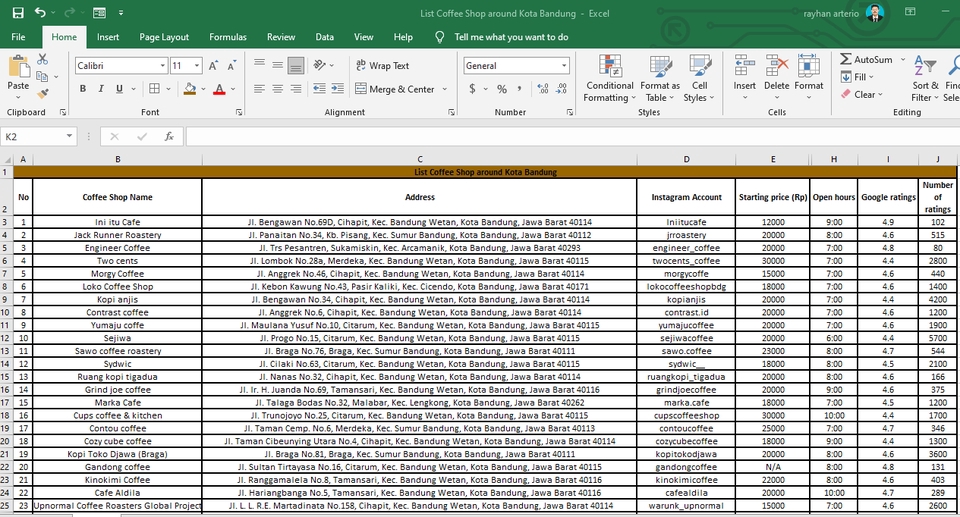Toggle Underline formatting
The width and height of the screenshot is (960, 517).
click(x=119, y=89)
